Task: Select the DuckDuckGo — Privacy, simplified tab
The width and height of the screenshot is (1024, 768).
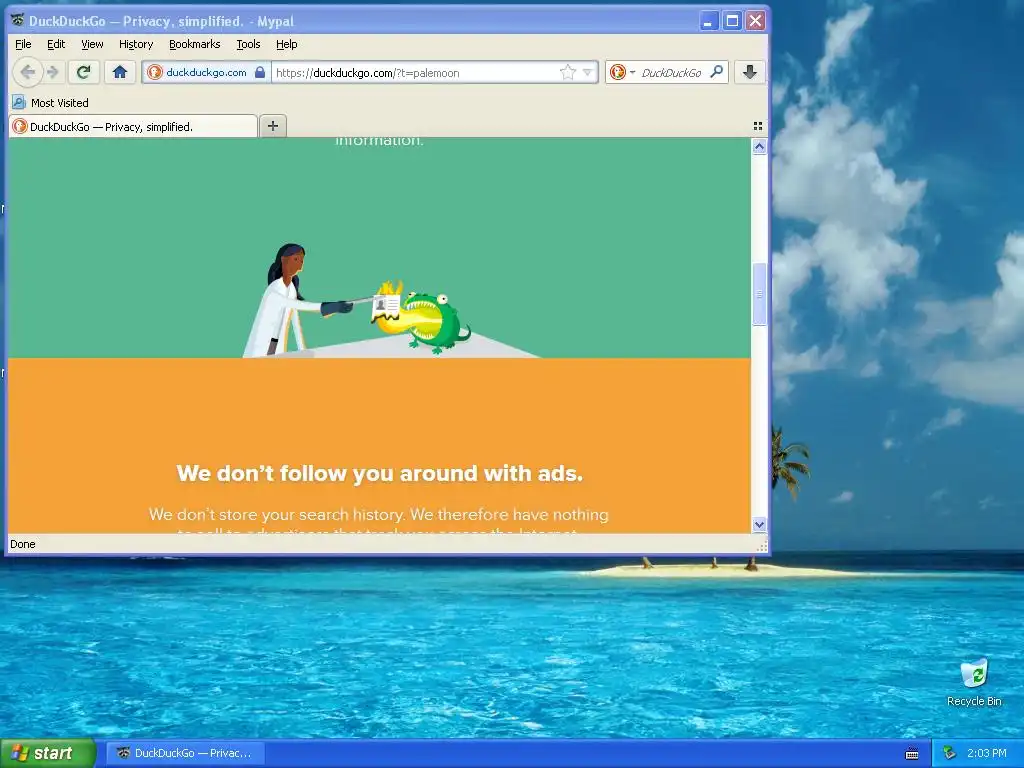Action: point(133,126)
